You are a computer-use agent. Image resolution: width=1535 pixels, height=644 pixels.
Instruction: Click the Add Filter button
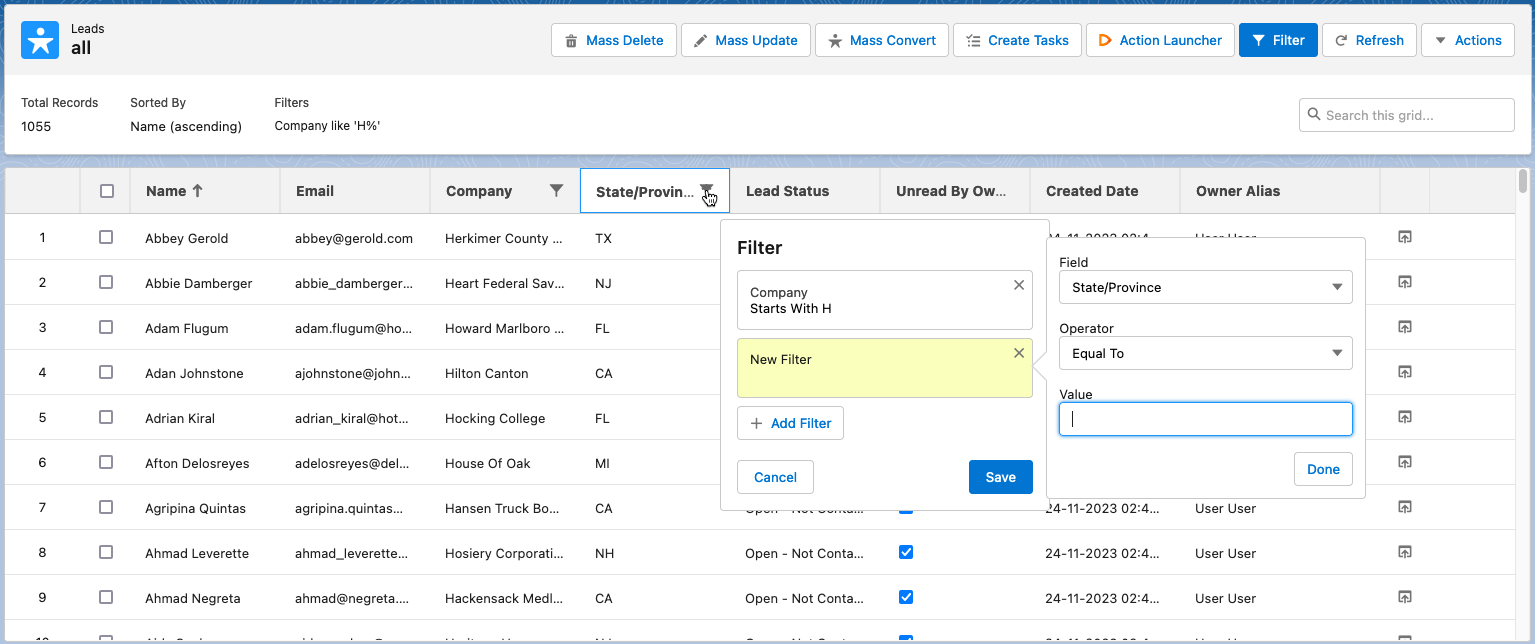[x=791, y=423]
